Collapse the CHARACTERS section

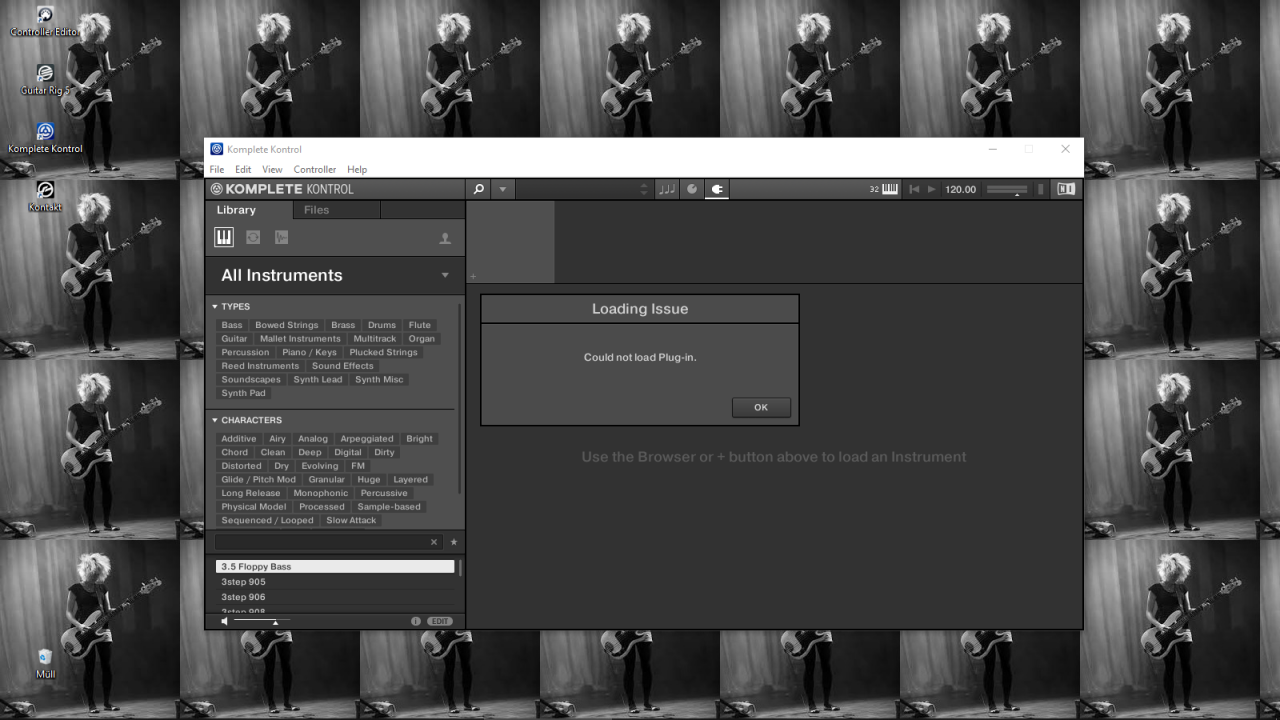(247, 420)
